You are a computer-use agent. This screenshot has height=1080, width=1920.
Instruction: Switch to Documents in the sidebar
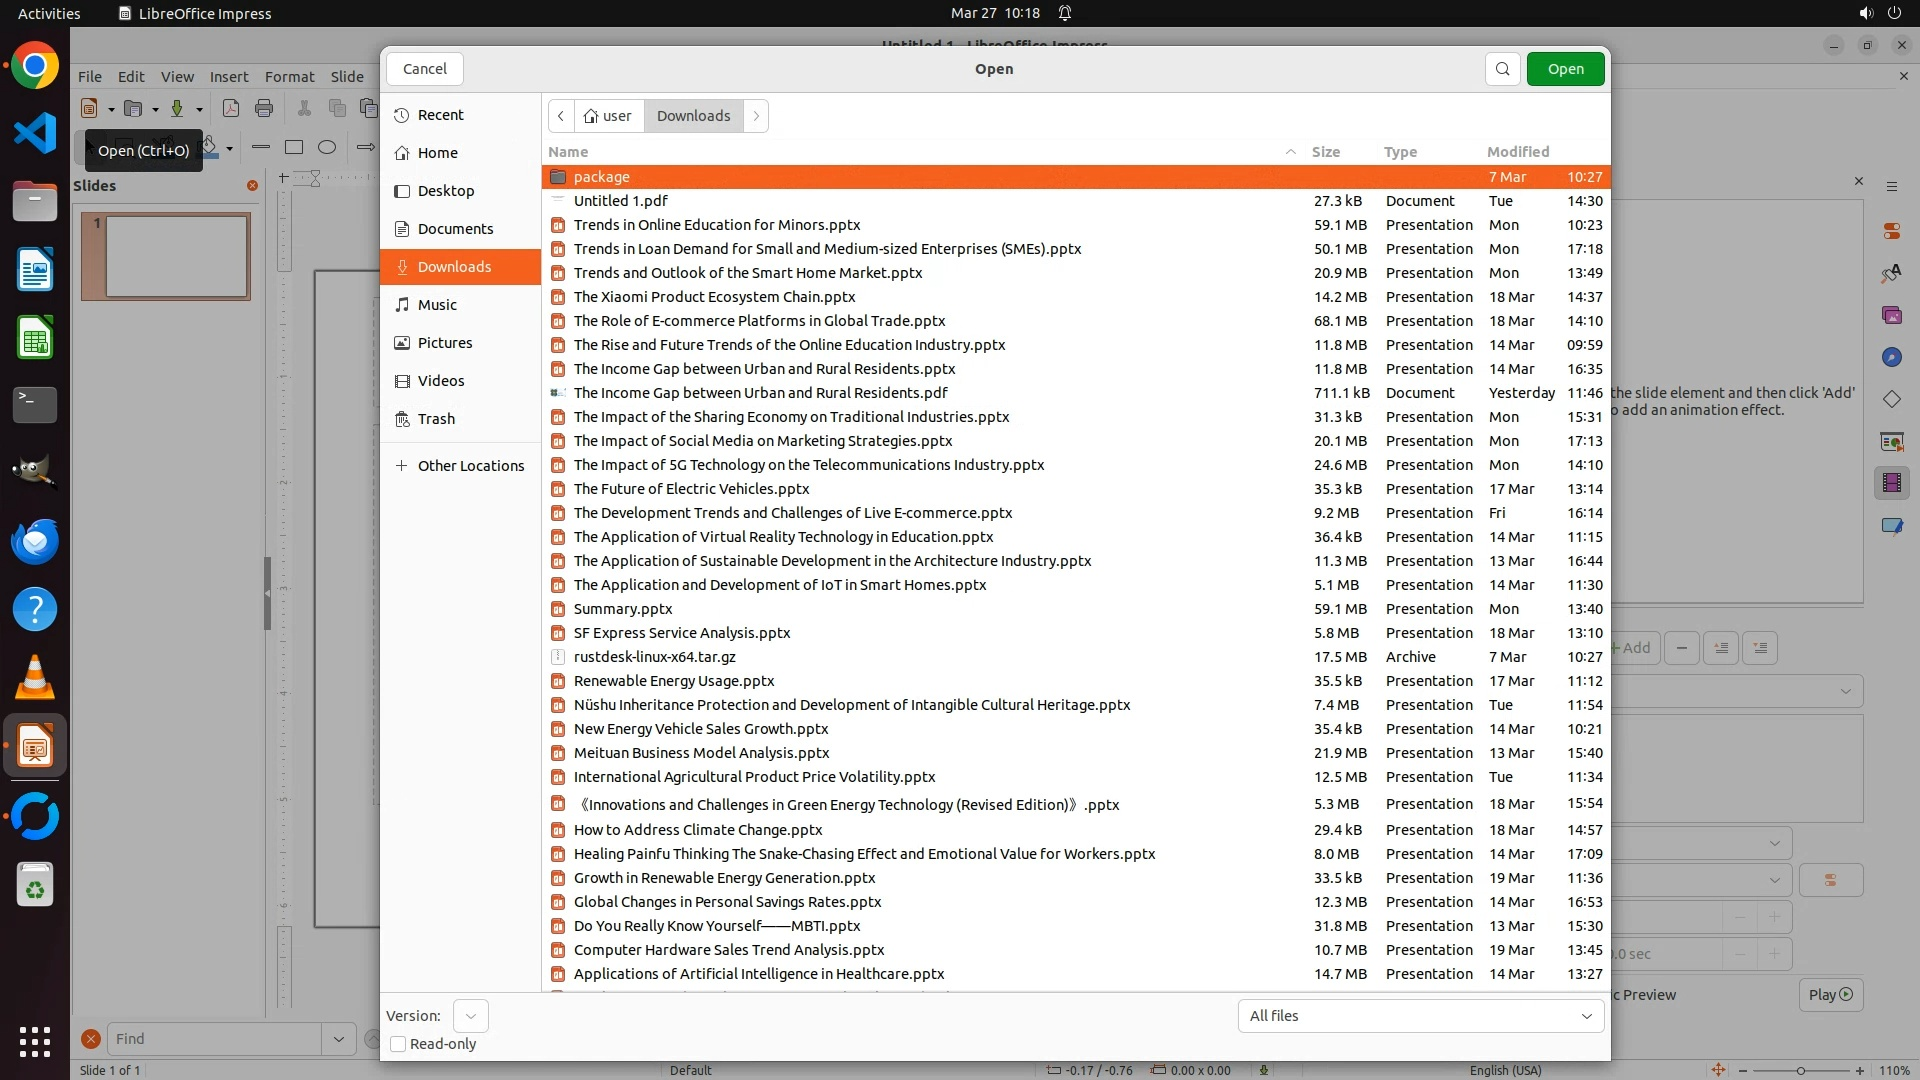(x=455, y=229)
